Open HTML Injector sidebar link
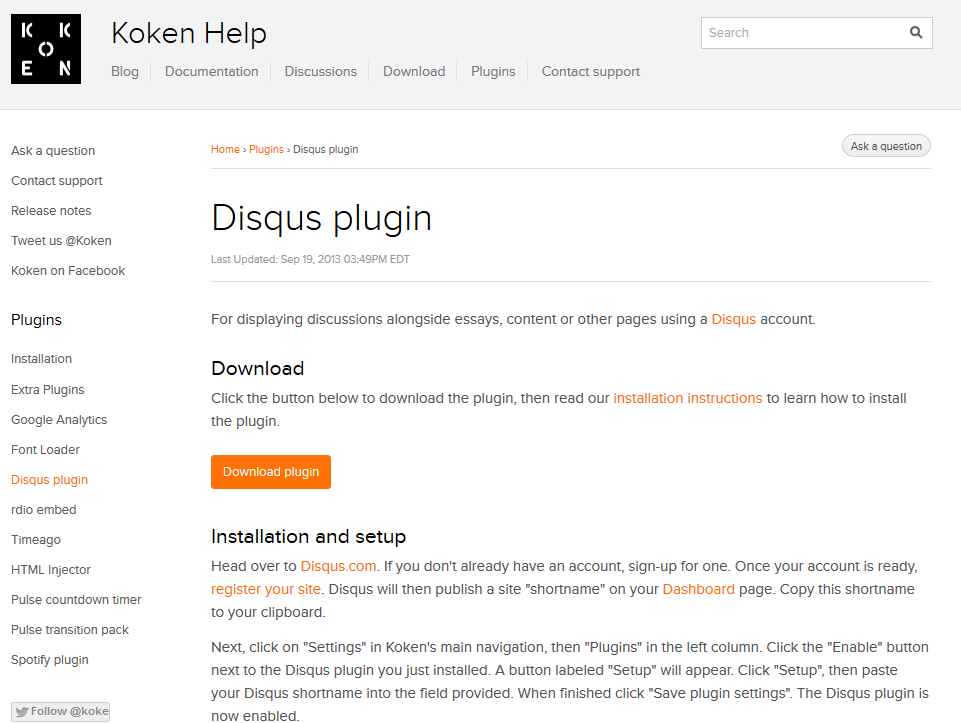Viewport: 961px width, 723px height. pos(51,570)
